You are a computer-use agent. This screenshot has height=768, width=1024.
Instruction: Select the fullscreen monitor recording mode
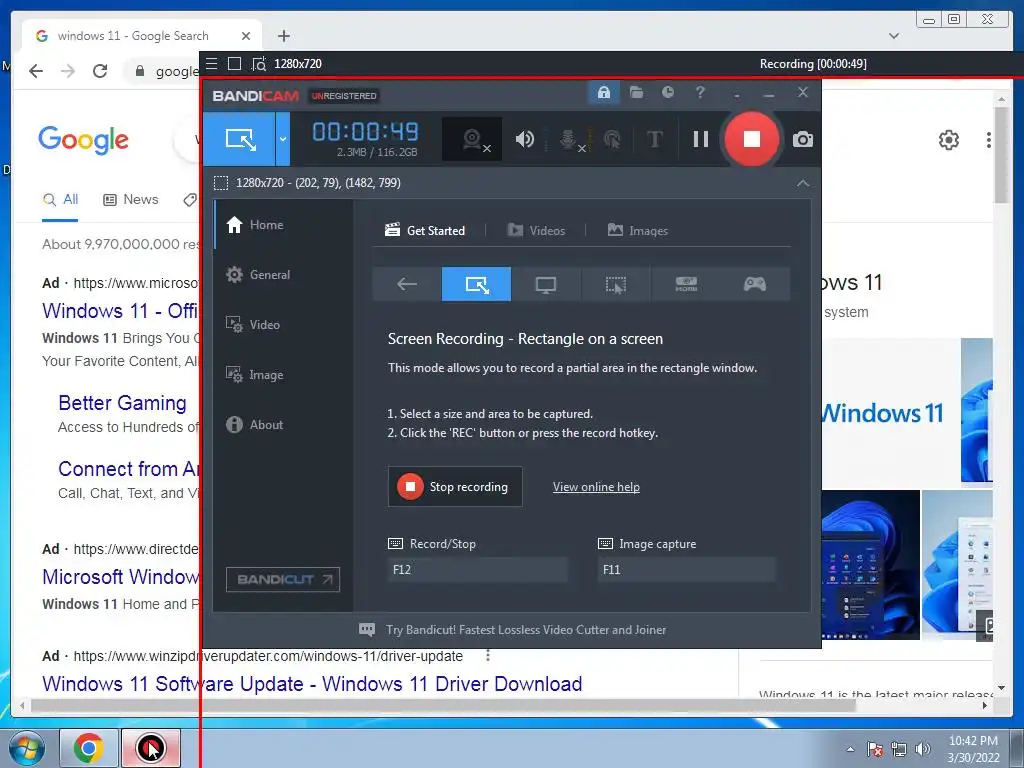point(546,284)
